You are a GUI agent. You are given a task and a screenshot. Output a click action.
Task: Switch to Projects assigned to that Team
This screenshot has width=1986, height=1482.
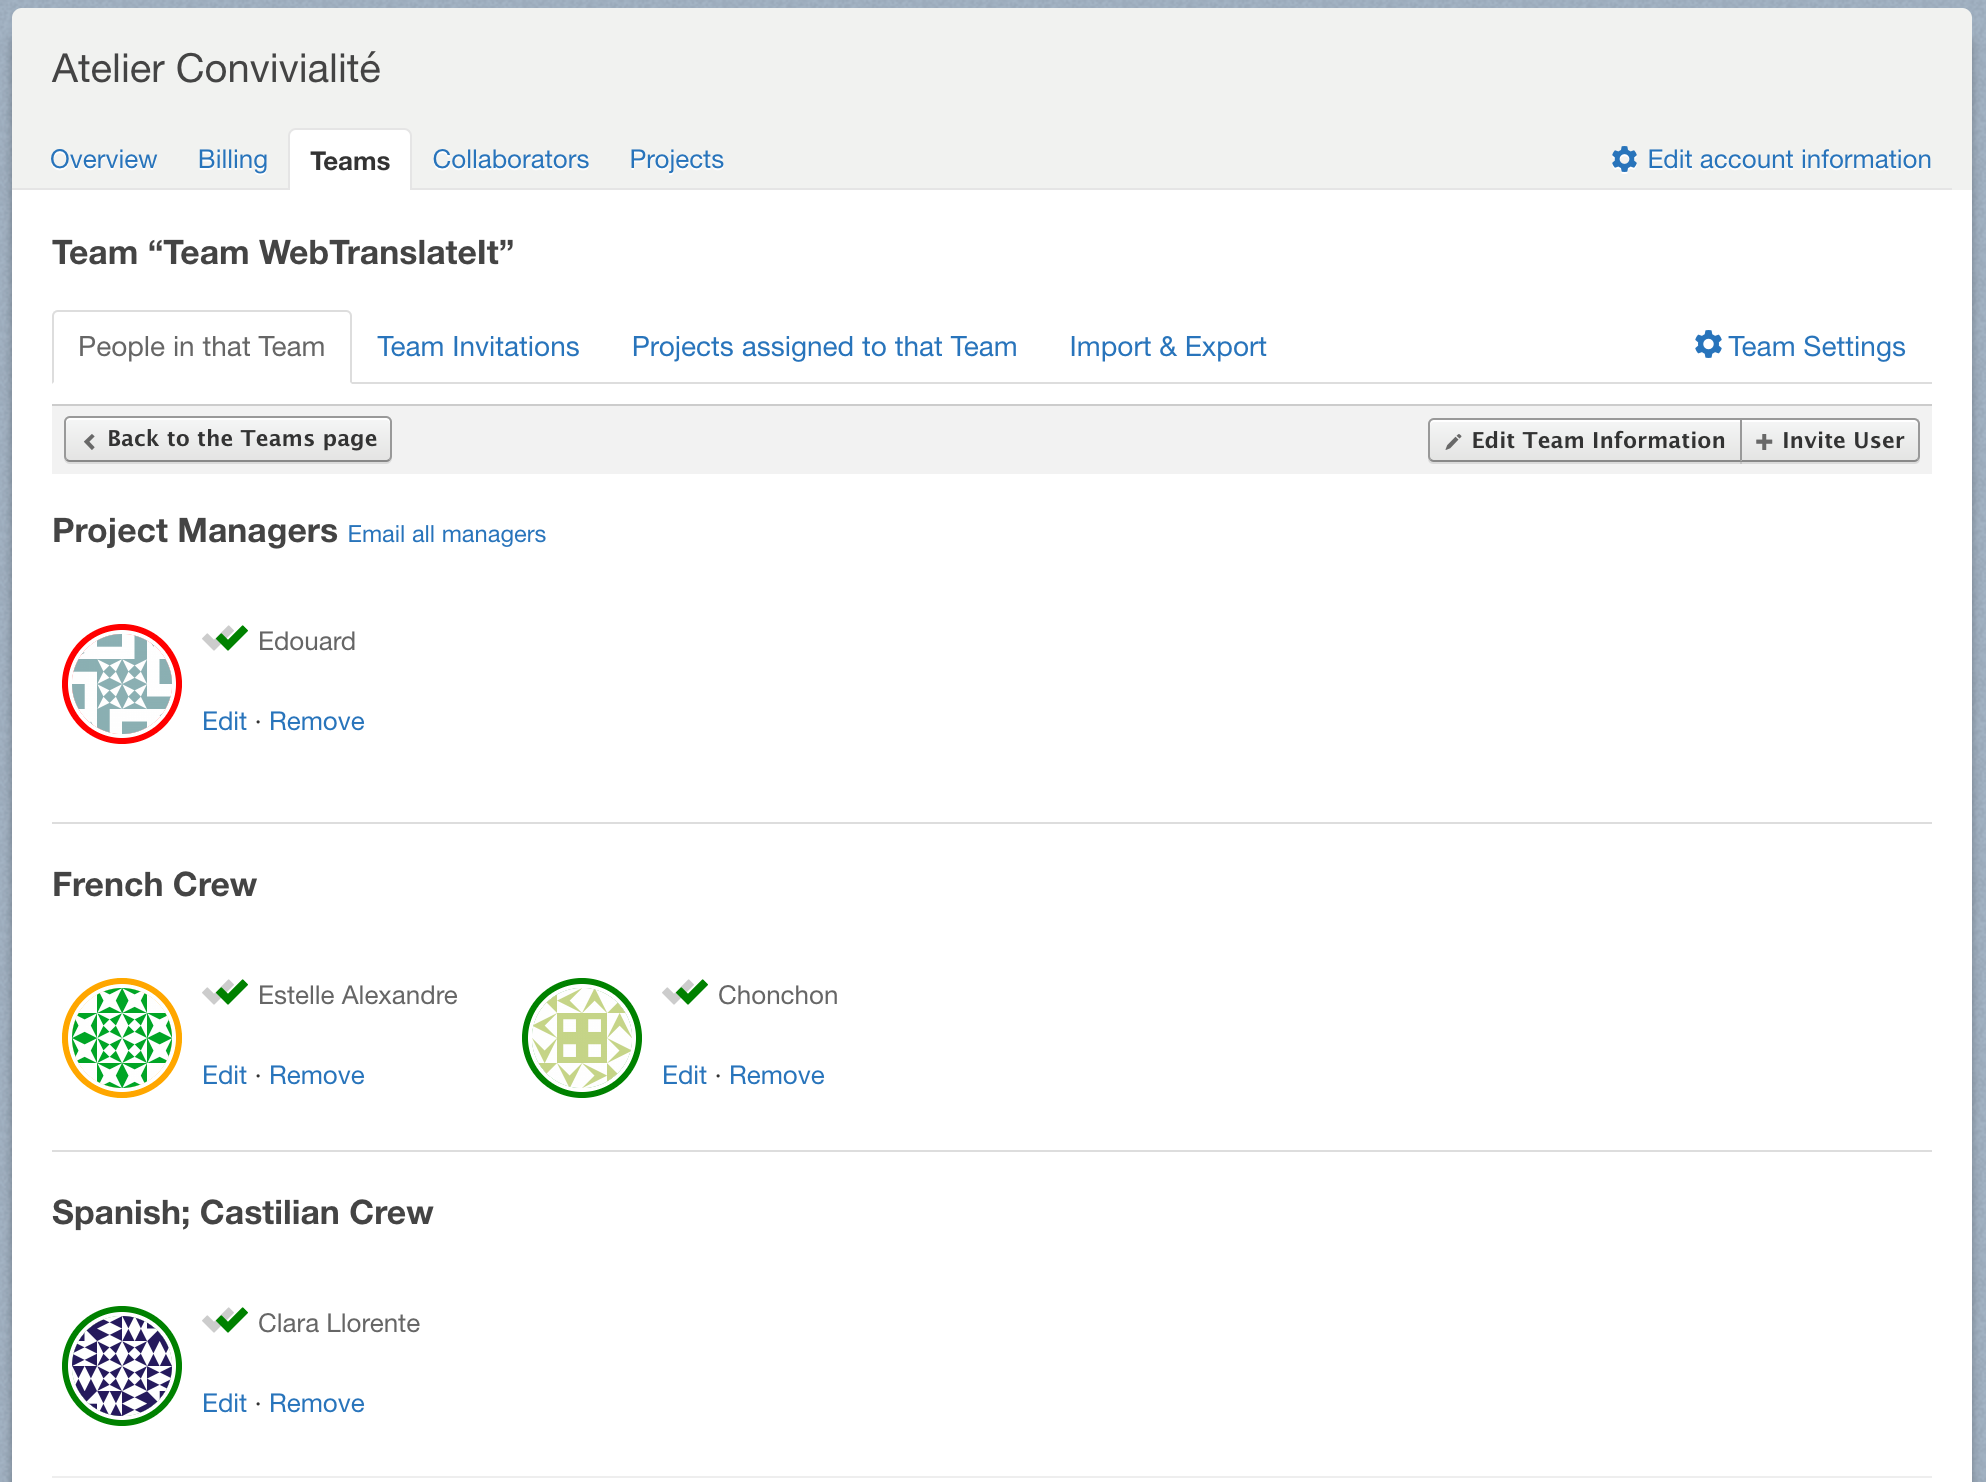pyautogui.click(x=824, y=347)
